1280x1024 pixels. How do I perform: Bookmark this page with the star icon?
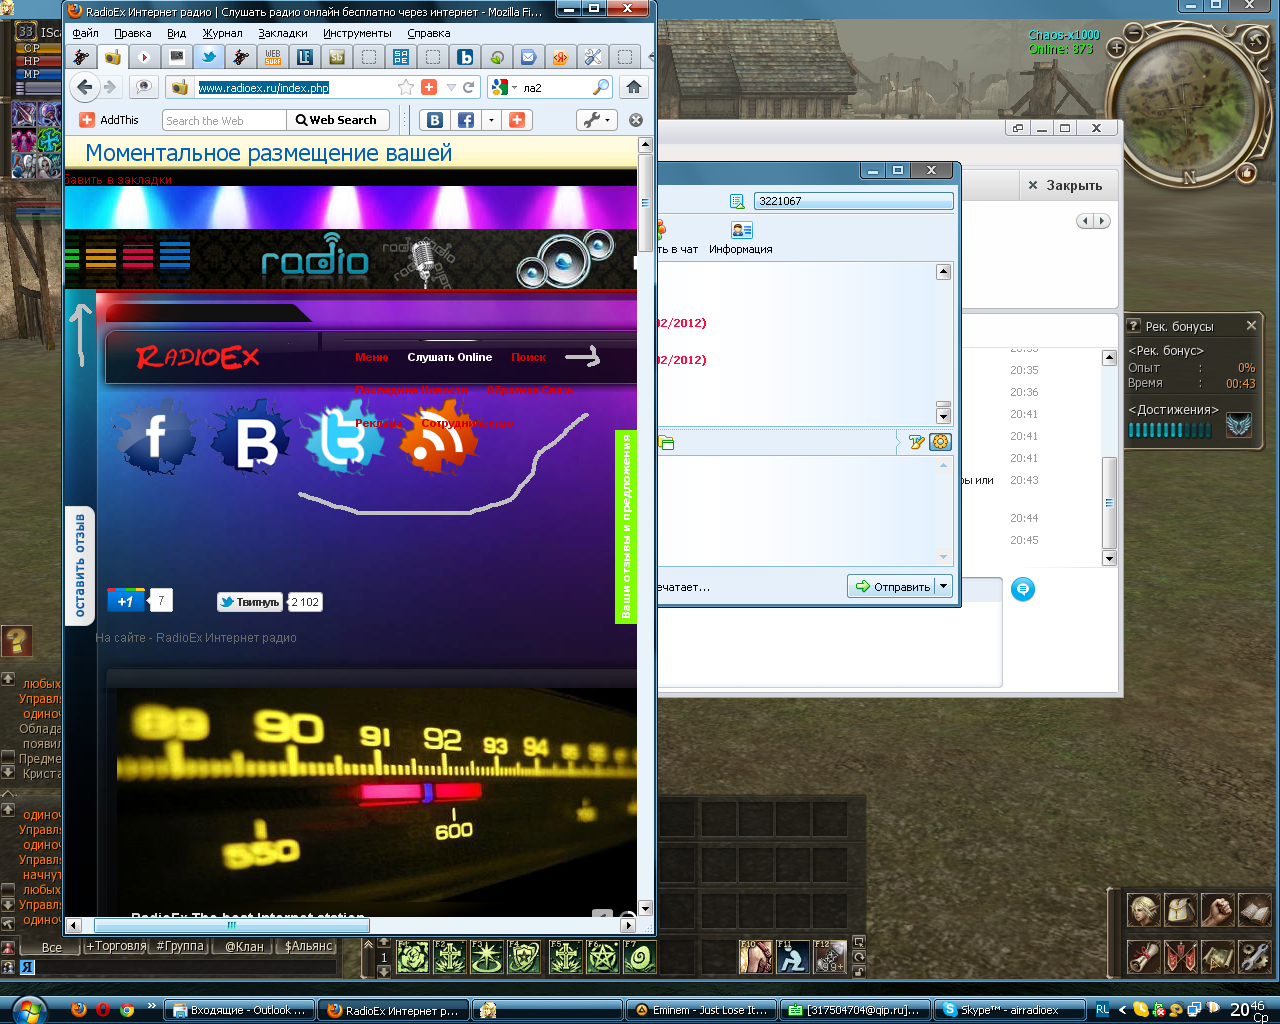(406, 87)
